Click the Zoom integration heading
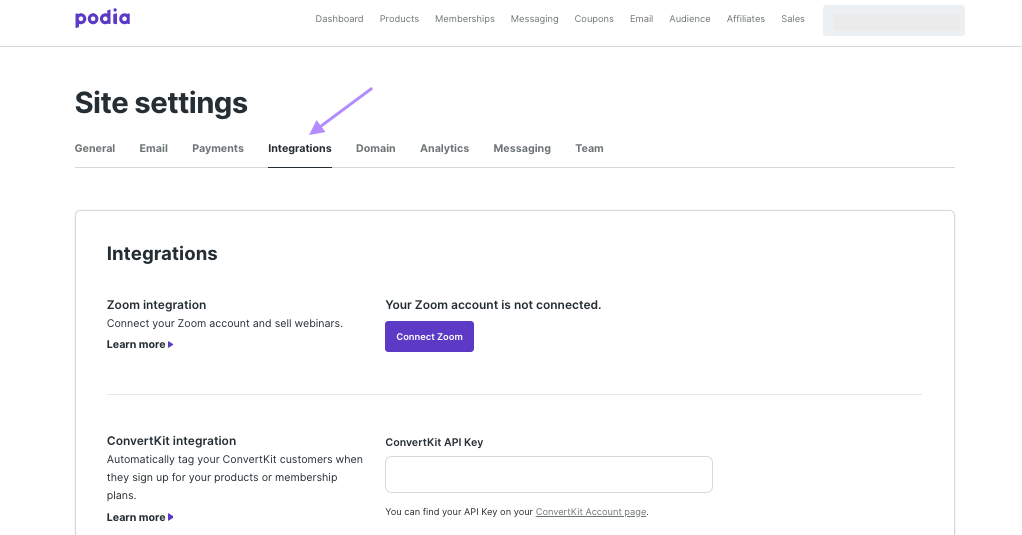This screenshot has height=535, width=1022. (156, 304)
